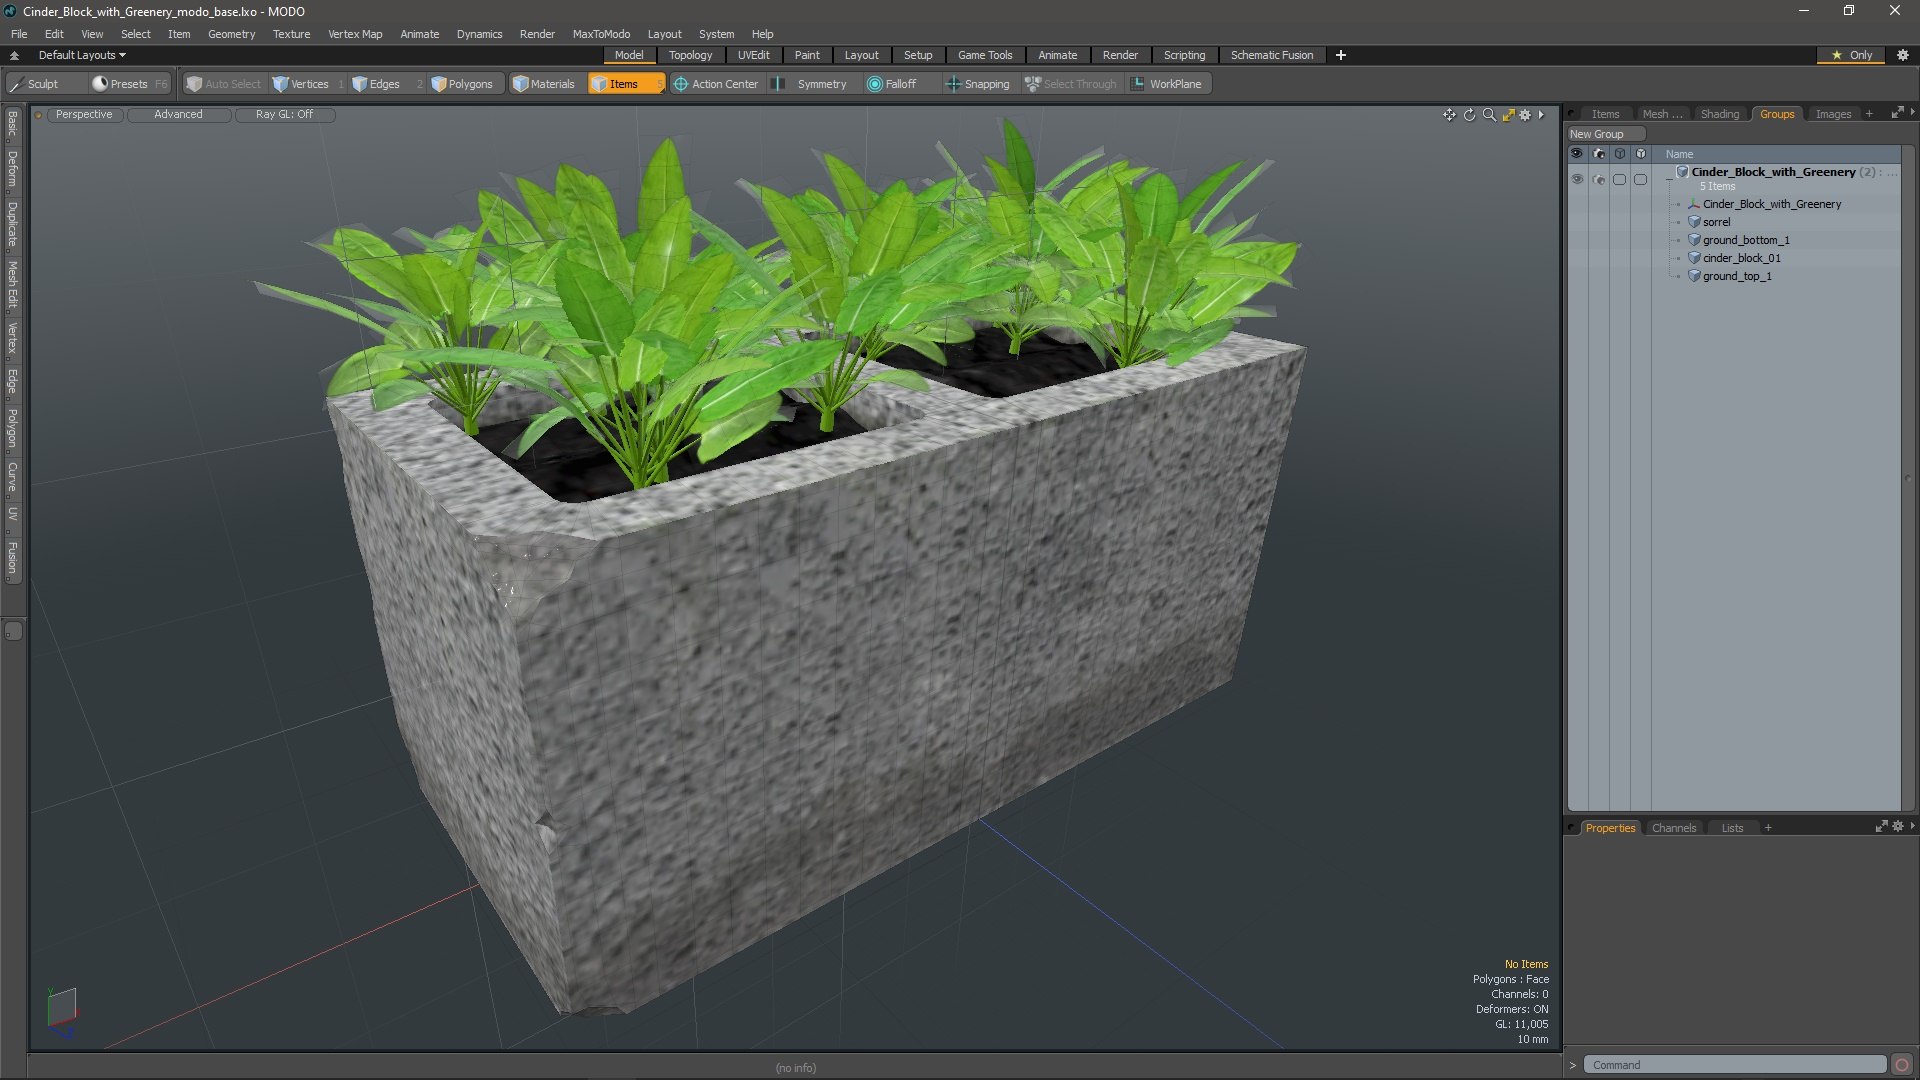Open layout settings gear in top right
1920x1080 pixels.
(x=1902, y=55)
